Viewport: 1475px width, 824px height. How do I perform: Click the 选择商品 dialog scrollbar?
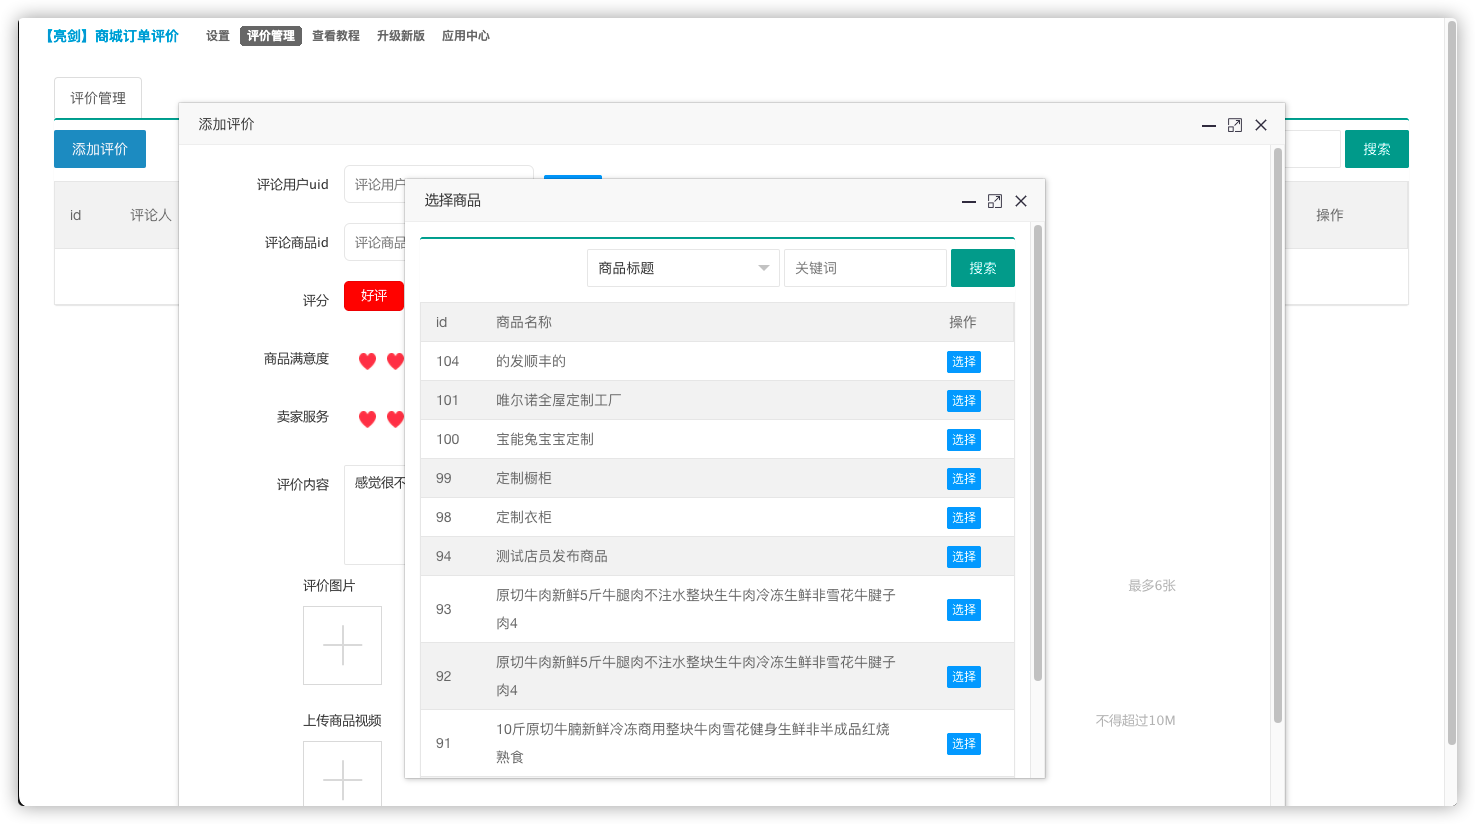click(1038, 453)
